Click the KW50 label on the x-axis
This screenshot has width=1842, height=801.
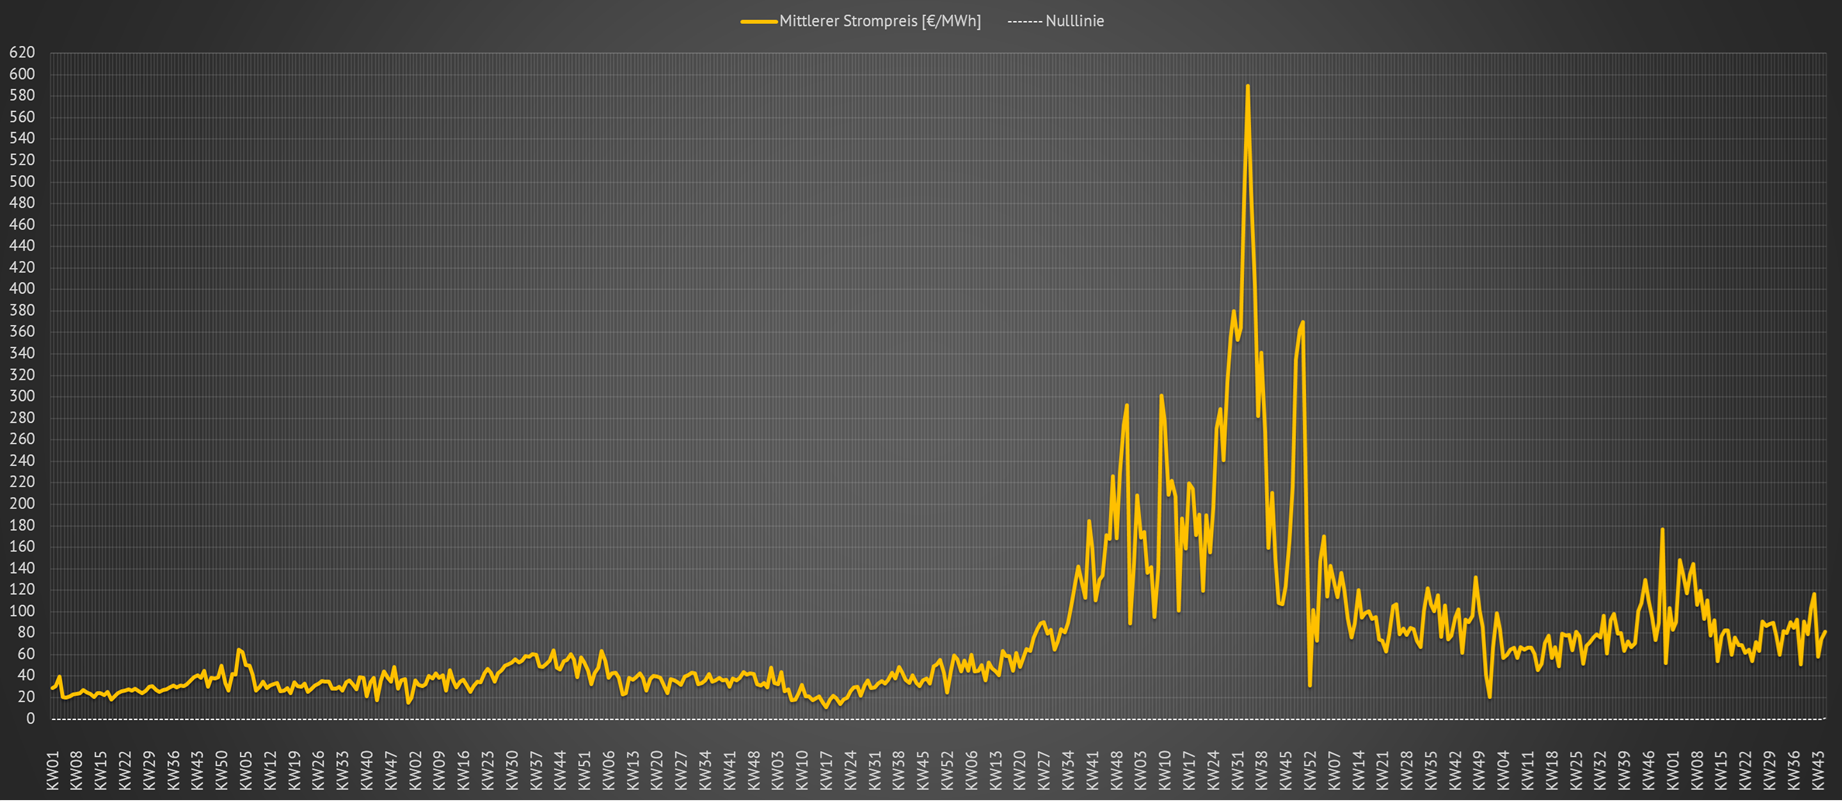coord(222,771)
